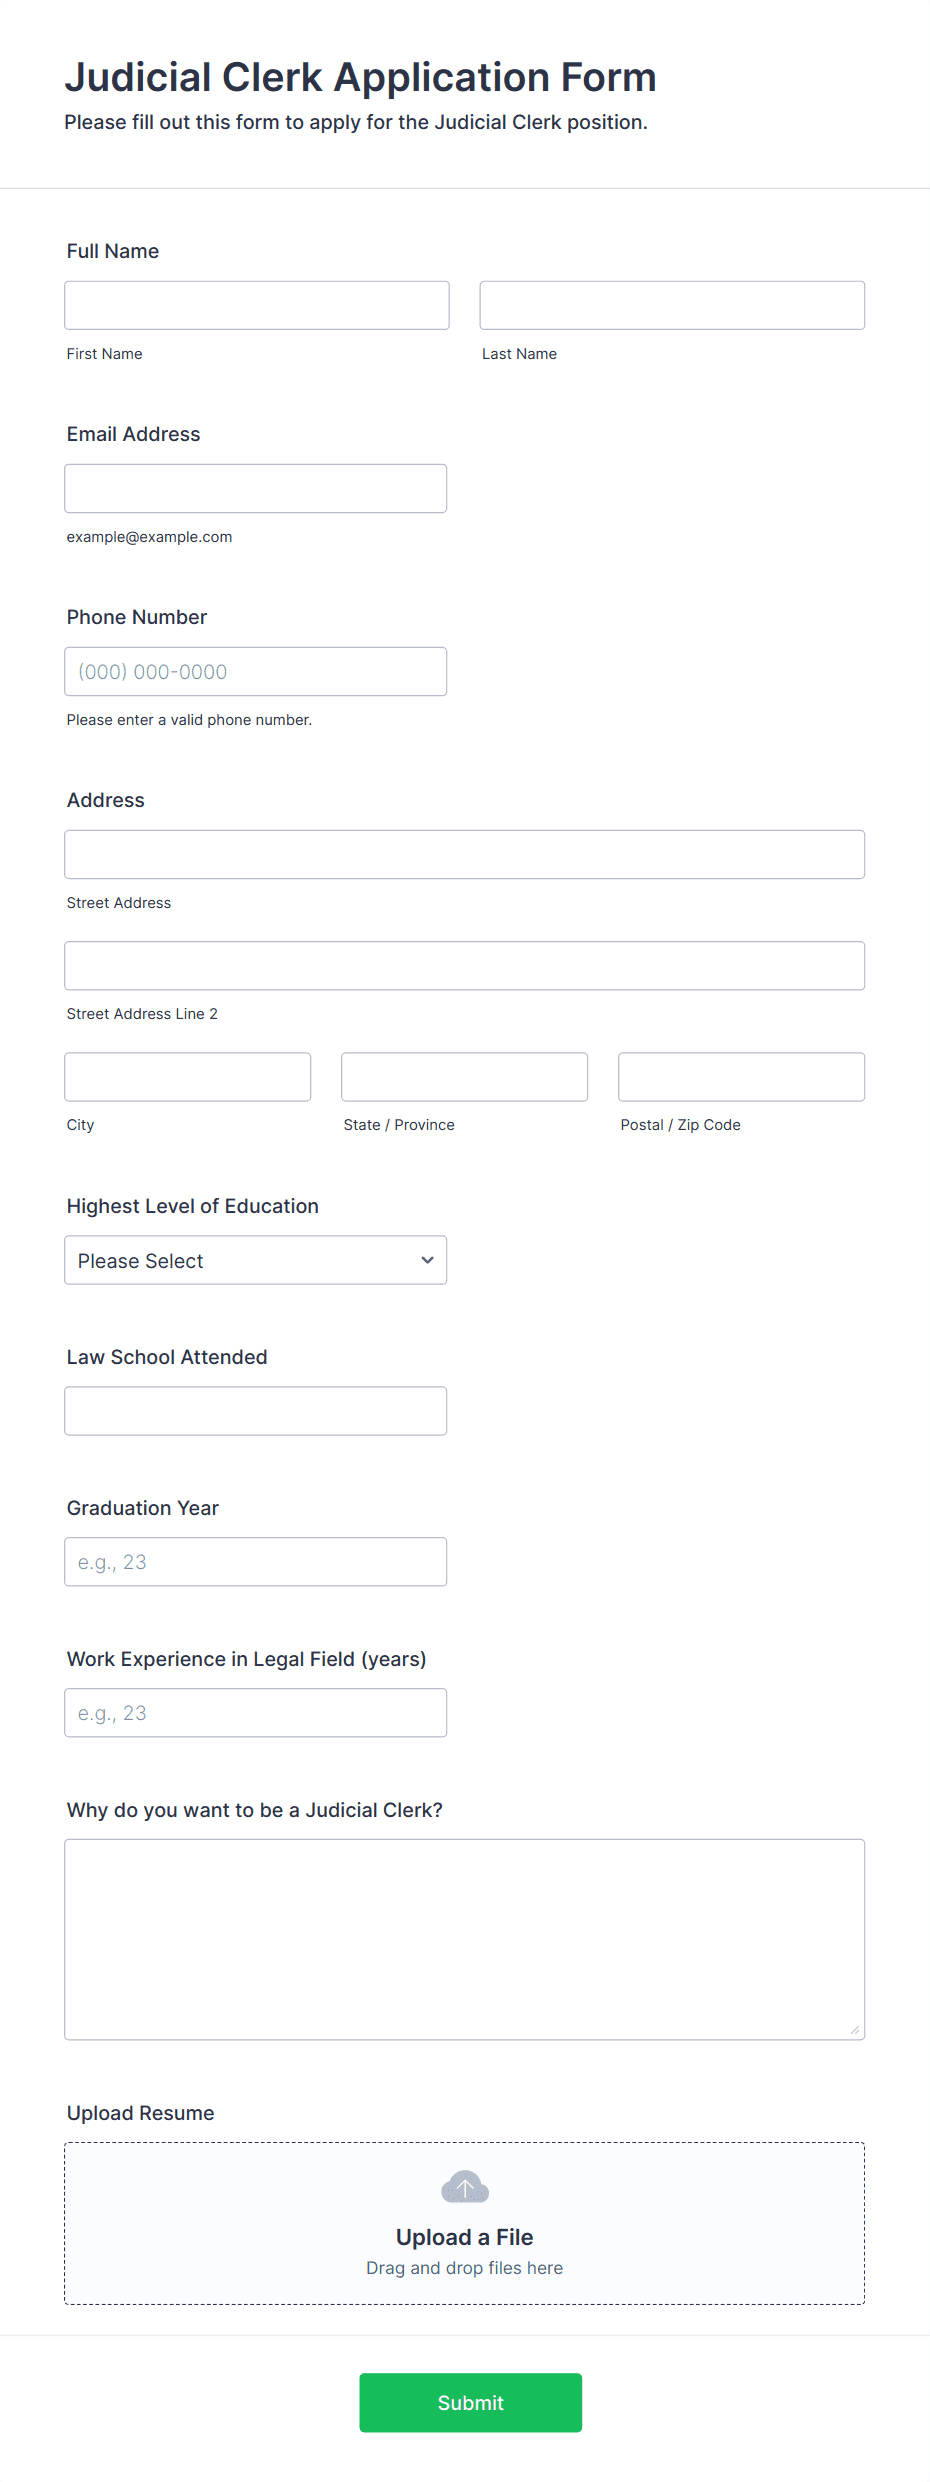Click the dropdown chevron arrow beside Please Select
This screenshot has width=930, height=2482.
[428, 1260]
